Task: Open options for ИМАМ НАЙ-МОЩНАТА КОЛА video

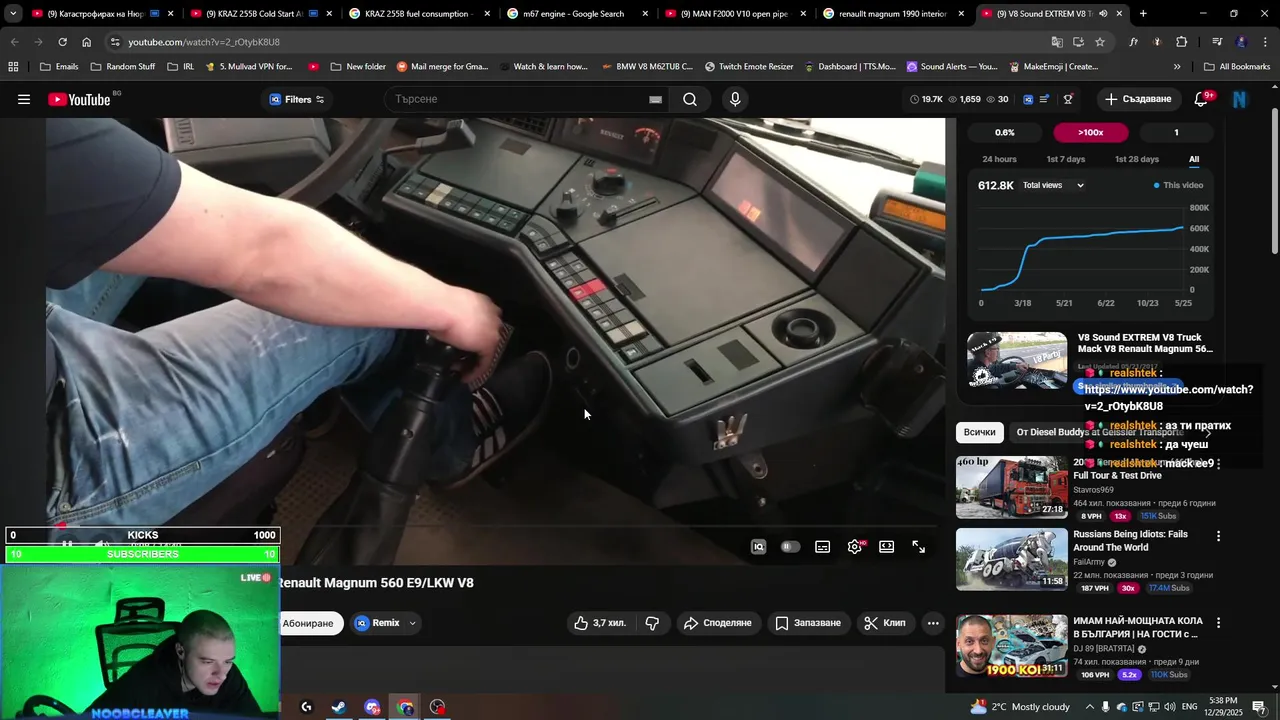Action: point(1218,622)
